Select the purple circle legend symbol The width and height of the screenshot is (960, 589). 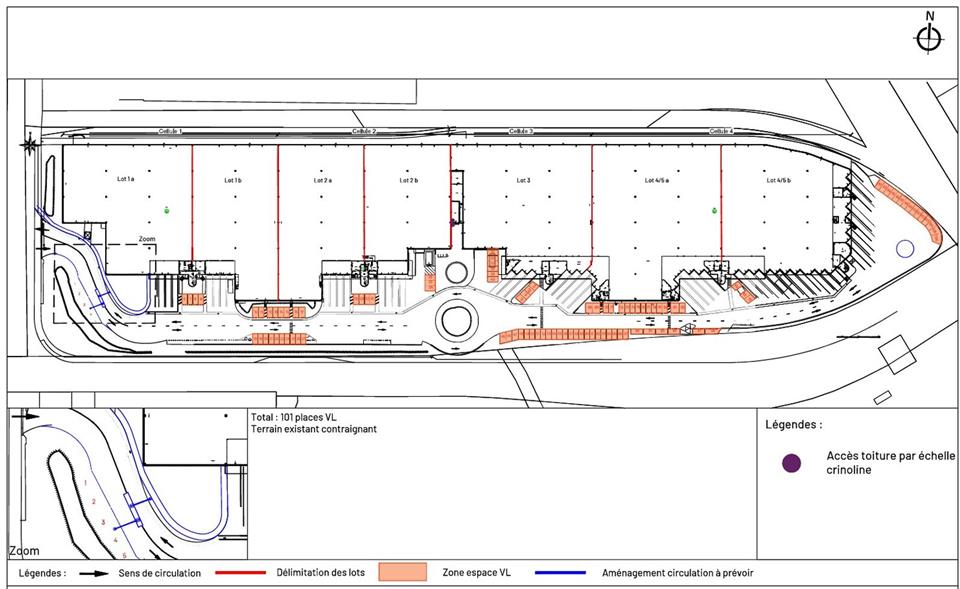(792, 463)
